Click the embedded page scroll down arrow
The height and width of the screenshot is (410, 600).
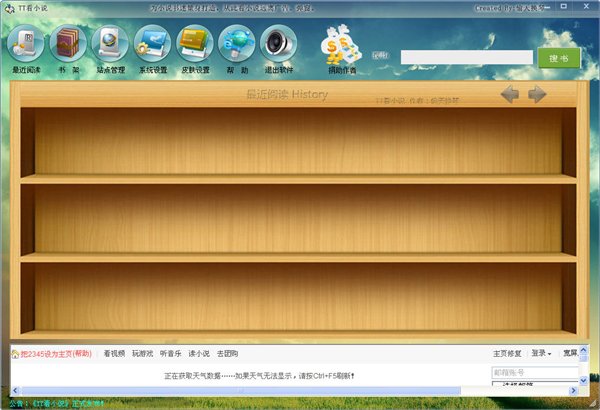584,381
